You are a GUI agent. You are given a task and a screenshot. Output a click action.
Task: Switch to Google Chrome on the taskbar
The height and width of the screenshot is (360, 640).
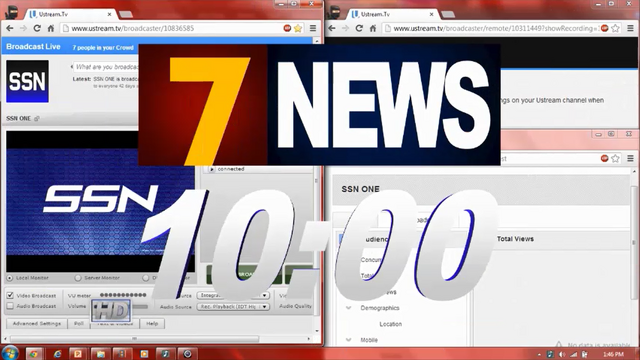[x=34, y=354]
